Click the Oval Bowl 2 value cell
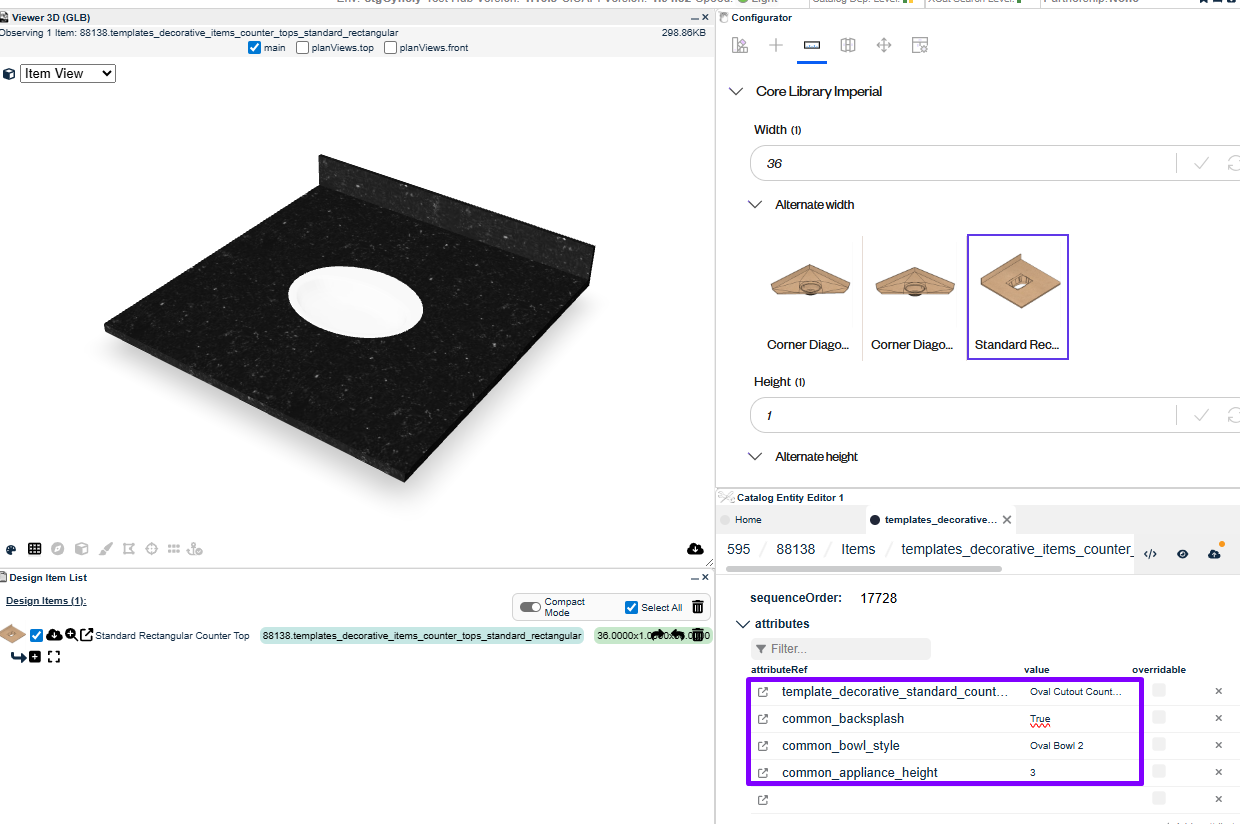Image resolution: width=1240 pixels, height=824 pixels. click(1056, 746)
